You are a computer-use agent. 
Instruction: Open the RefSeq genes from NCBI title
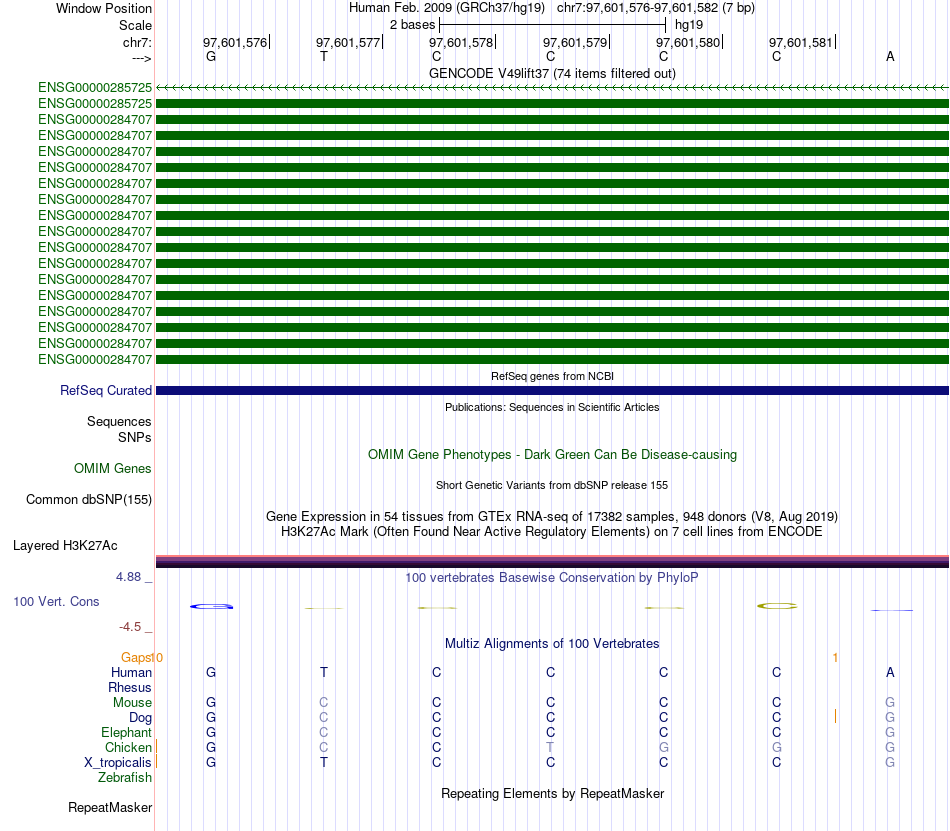(552, 376)
